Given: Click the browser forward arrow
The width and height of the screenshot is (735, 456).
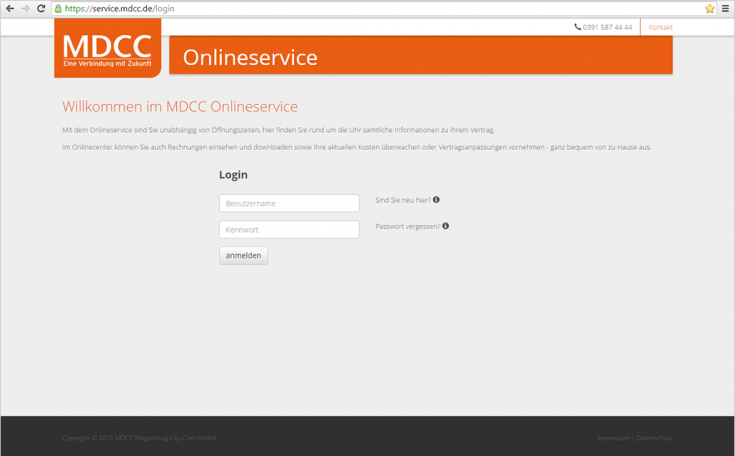Looking at the screenshot, I should click(25, 8).
